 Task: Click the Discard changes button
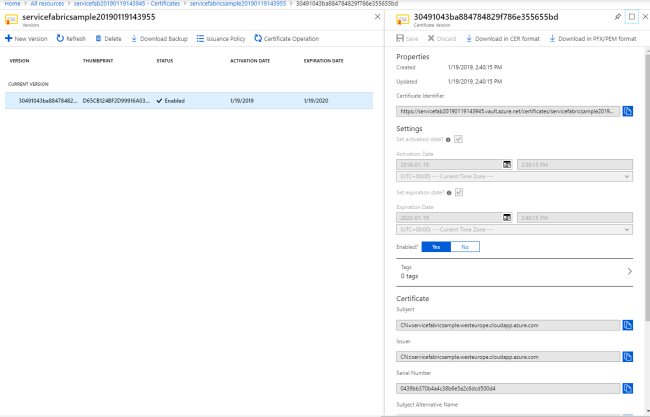click(x=442, y=39)
